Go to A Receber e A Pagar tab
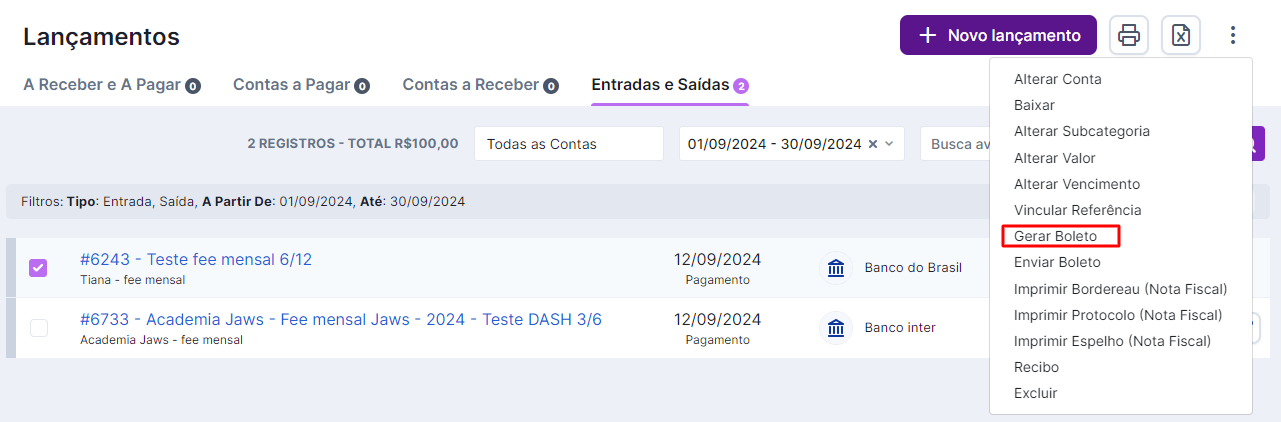1281x422 pixels. [111, 85]
